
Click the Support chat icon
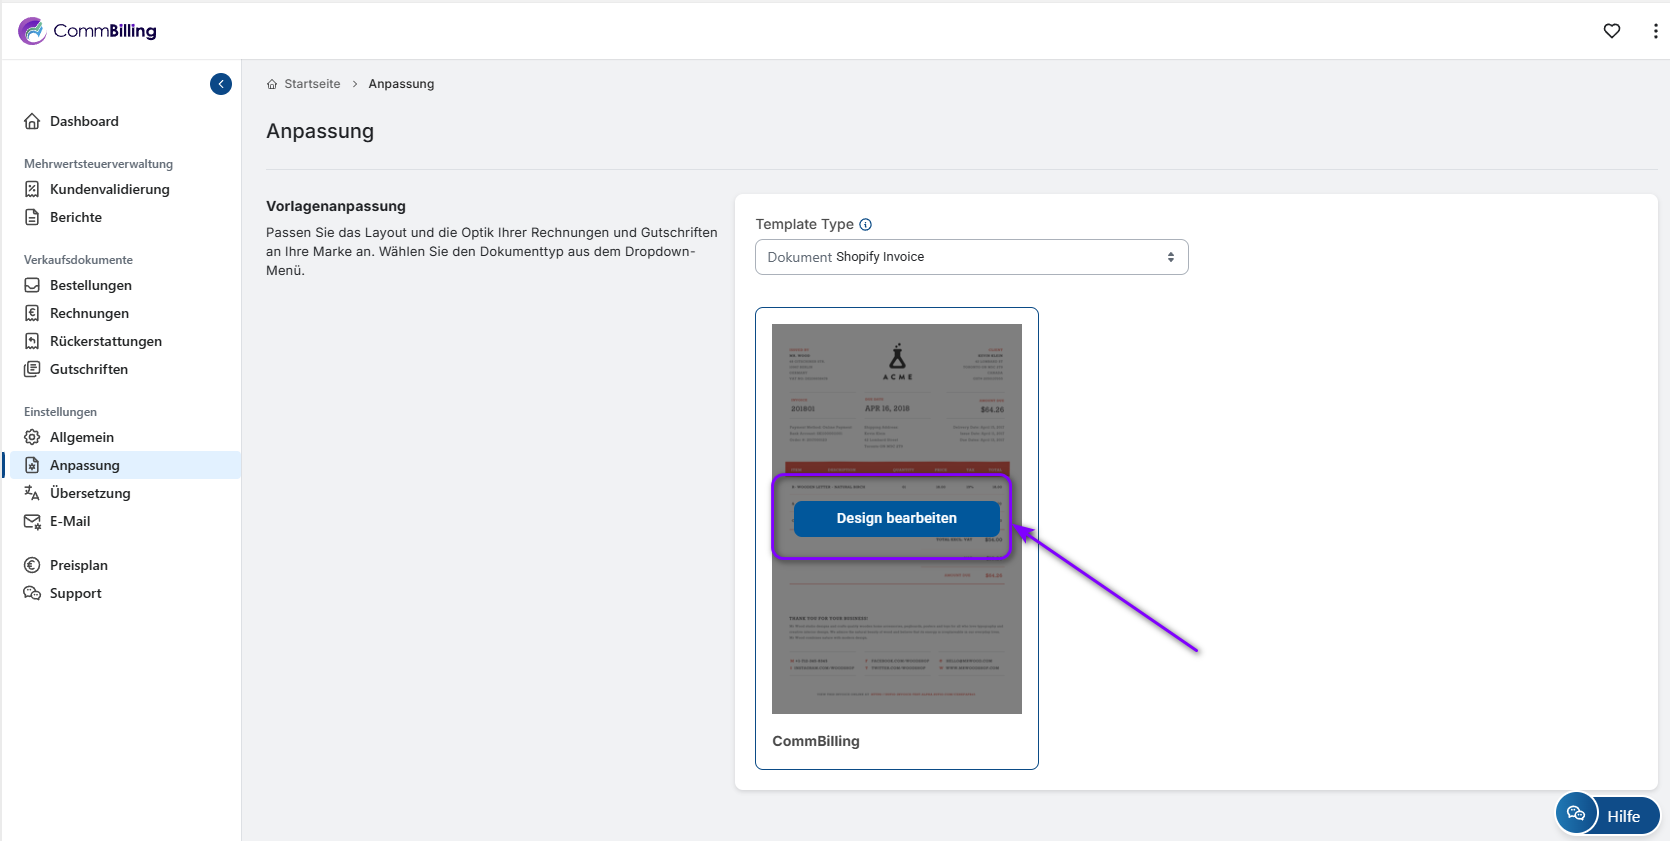[x=32, y=593]
